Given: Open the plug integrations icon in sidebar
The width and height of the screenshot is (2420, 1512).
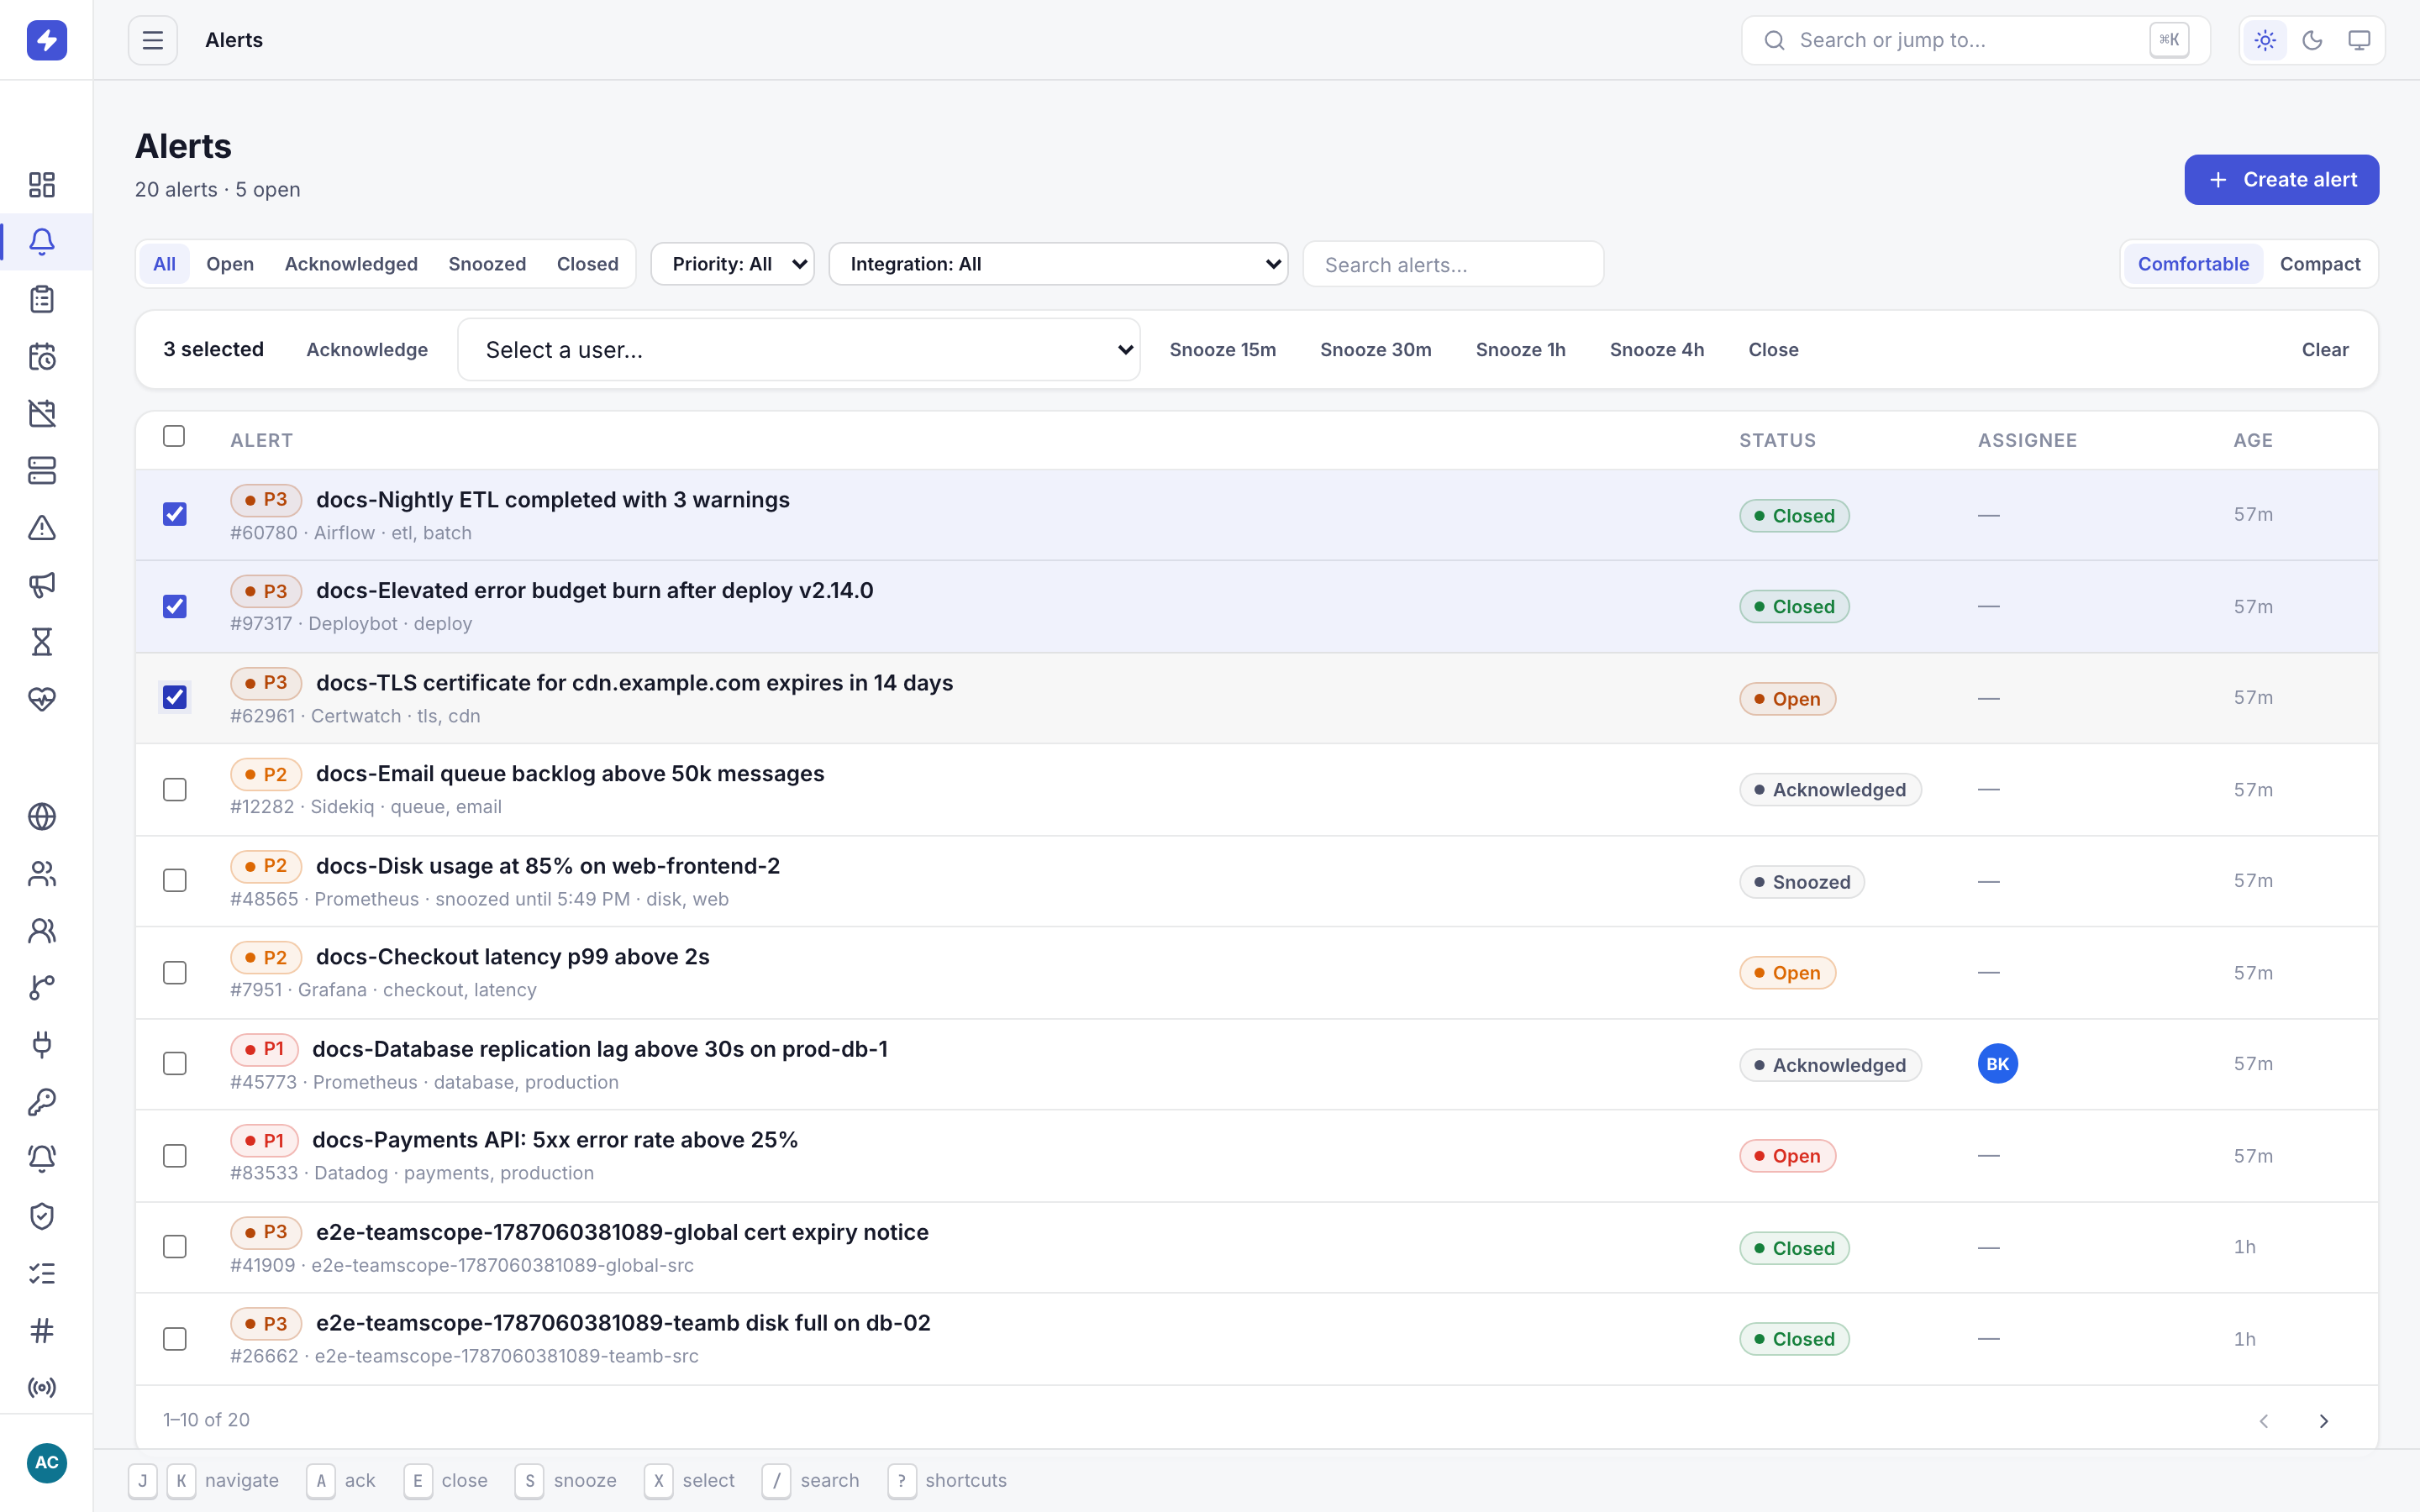Looking at the screenshot, I should pos(42,1044).
